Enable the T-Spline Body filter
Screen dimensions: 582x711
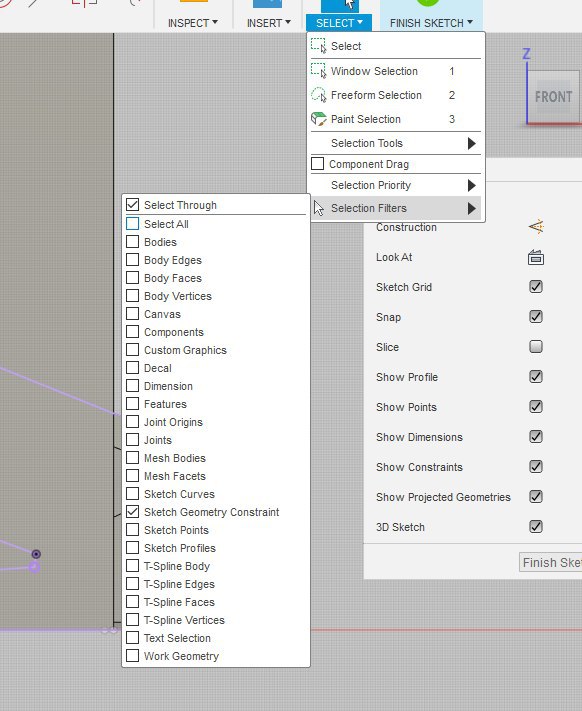coord(132,565)
